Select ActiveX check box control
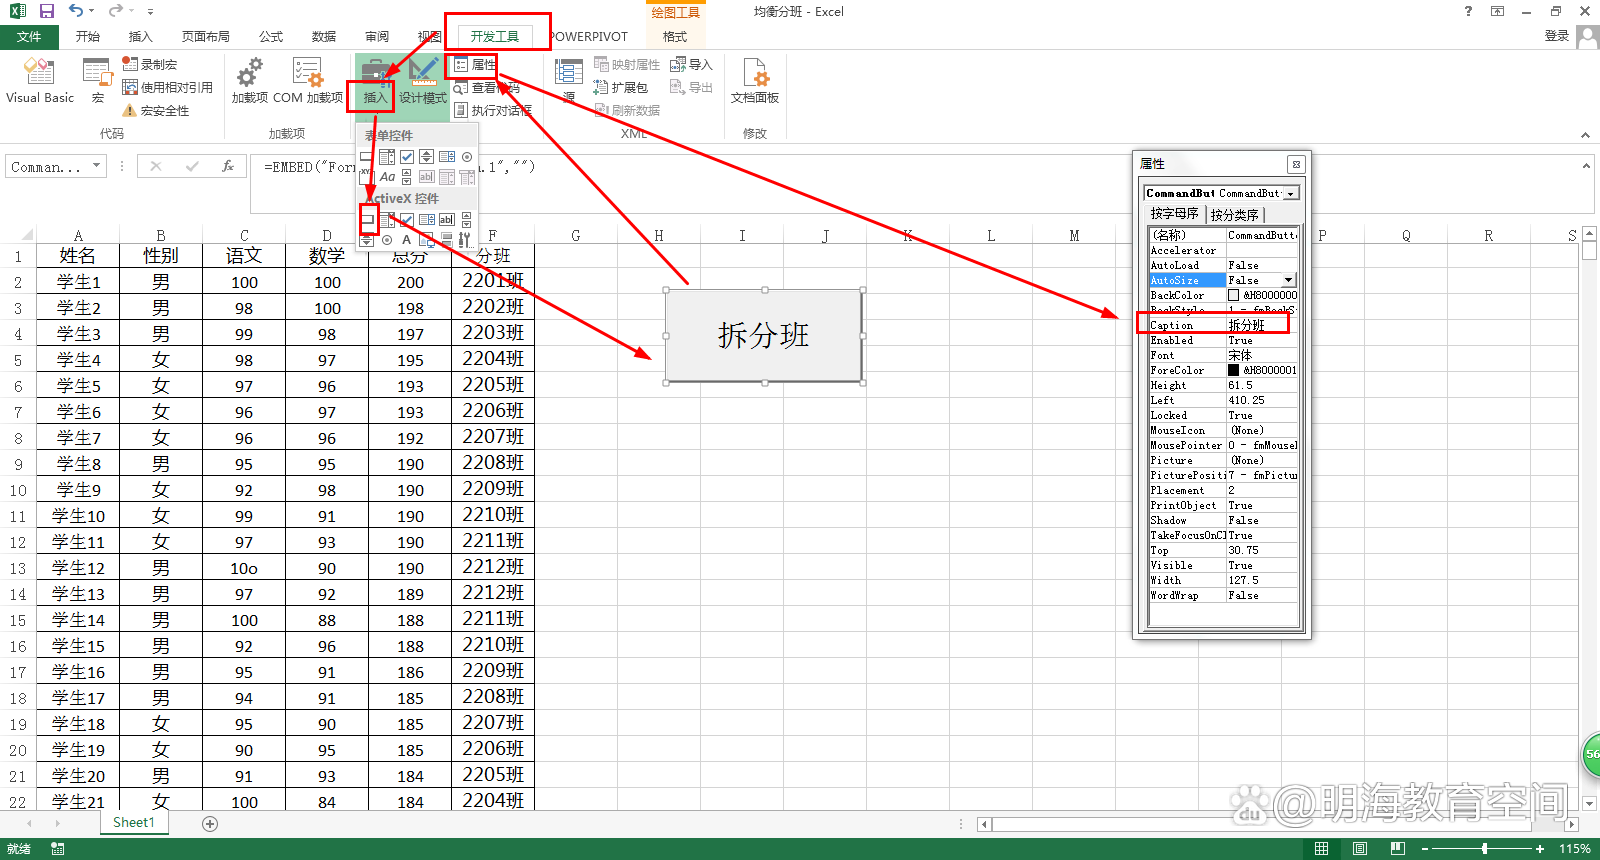1600x860 pixels. 407,219
